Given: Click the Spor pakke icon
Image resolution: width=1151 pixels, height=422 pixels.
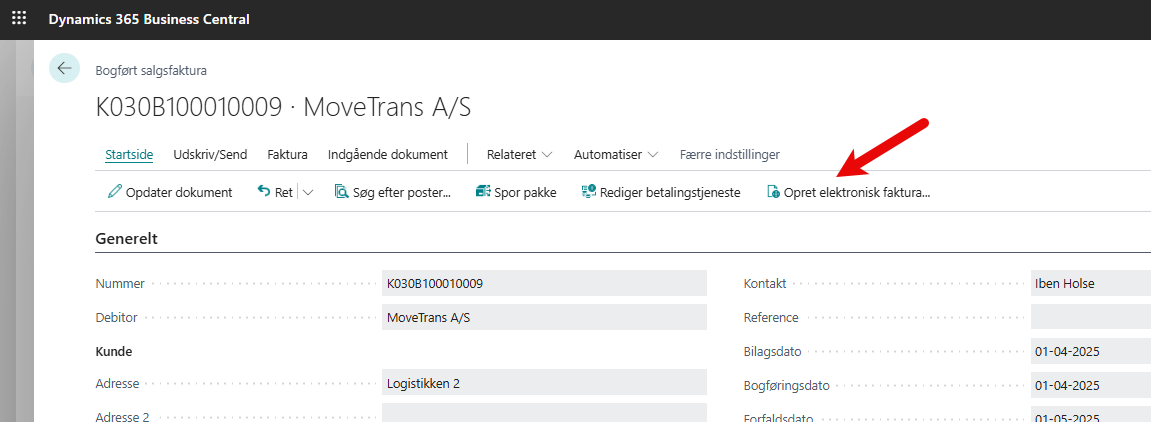Looking at the screenshot, I should coord(483,192).
